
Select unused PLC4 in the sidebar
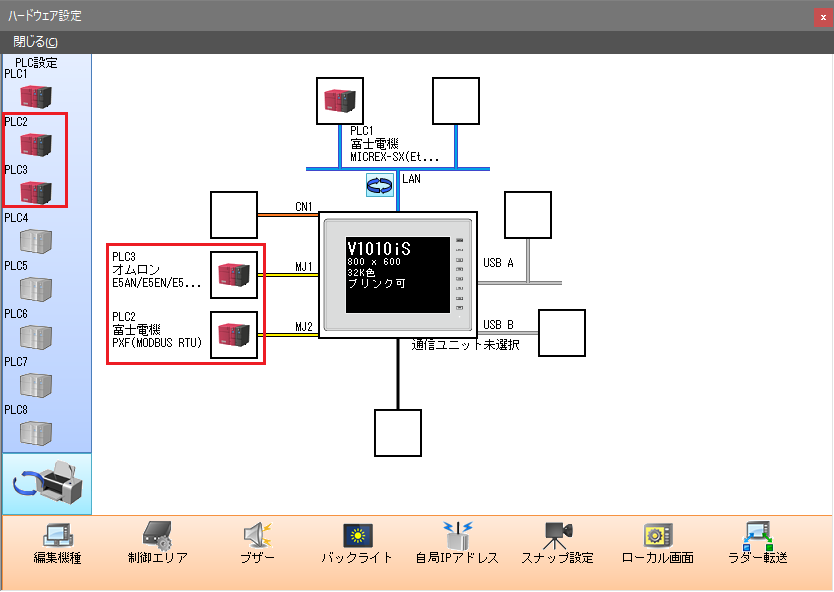coord(35,241)
